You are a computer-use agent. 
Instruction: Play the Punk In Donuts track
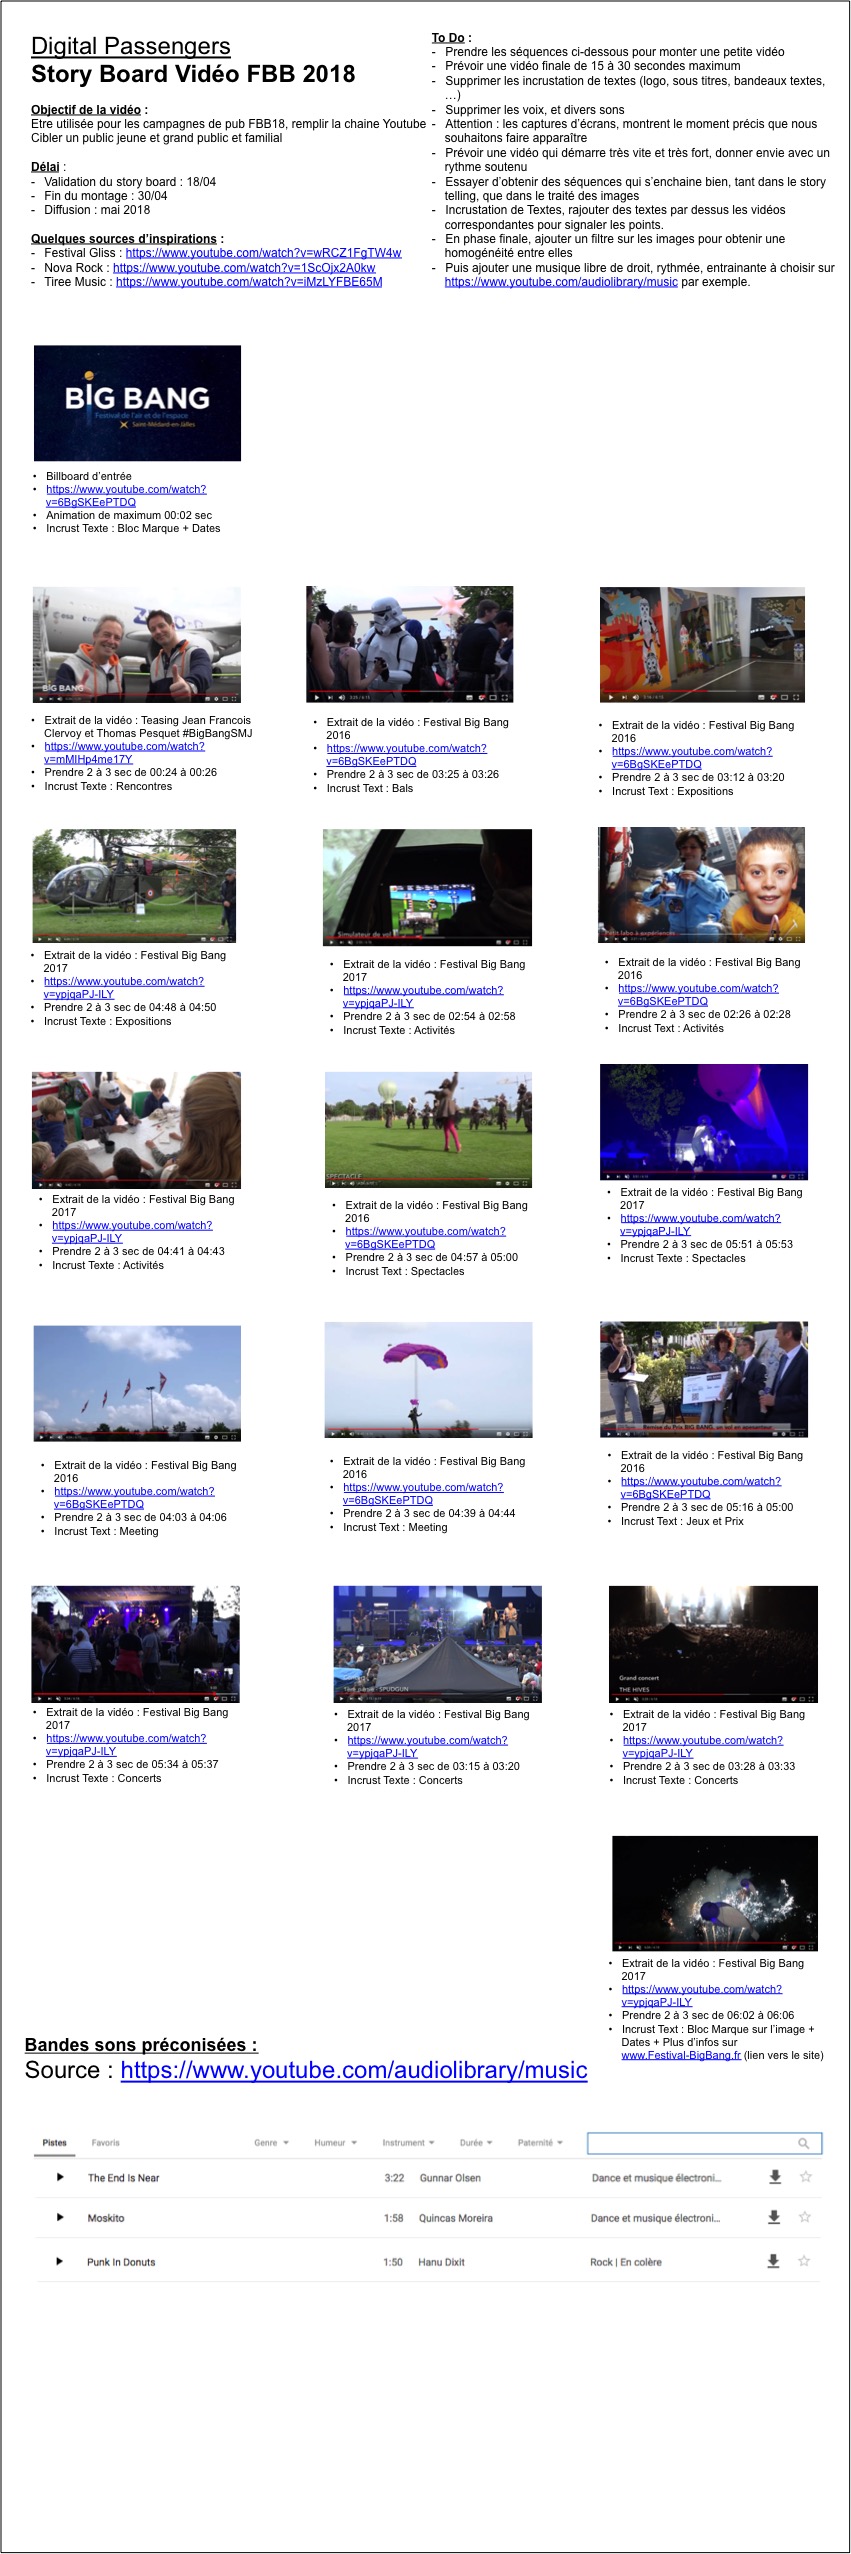60,2261
